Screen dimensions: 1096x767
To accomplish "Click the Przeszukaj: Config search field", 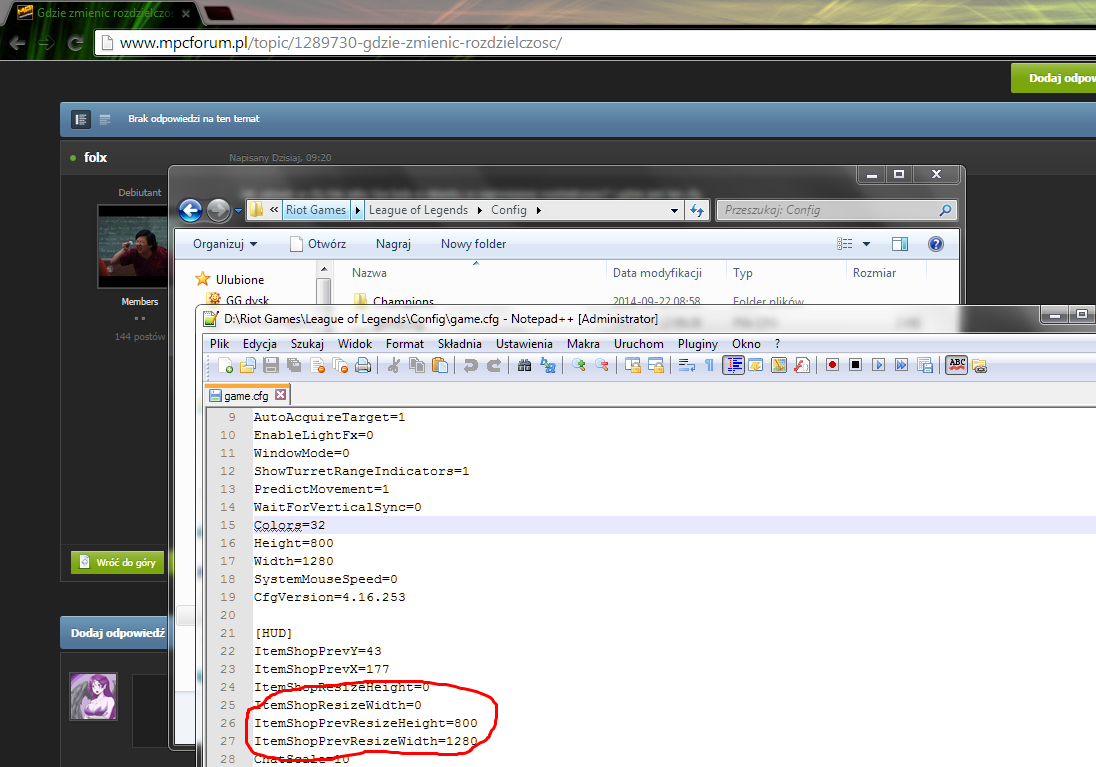I will pos(835,210).
